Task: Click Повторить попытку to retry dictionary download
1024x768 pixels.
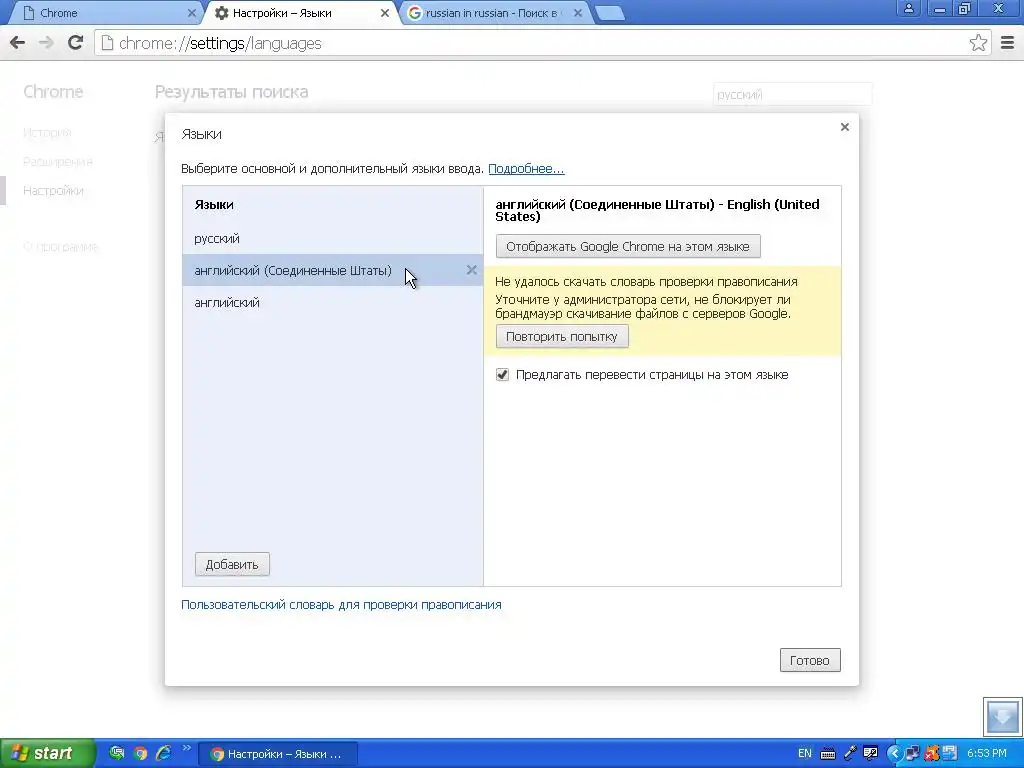Action: [562, 336]
